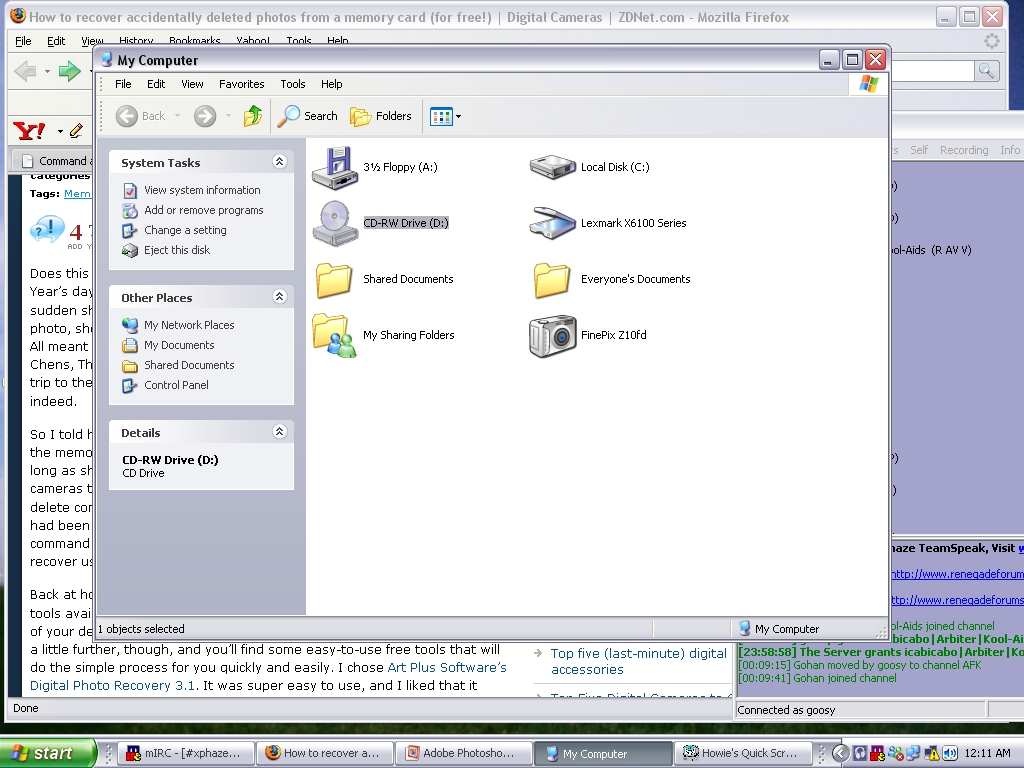Image resolution: width=1024 pixels, height=768 pixels.
Task: Select the My Sharing Folders icon
Action: click(x=334, y=335)
